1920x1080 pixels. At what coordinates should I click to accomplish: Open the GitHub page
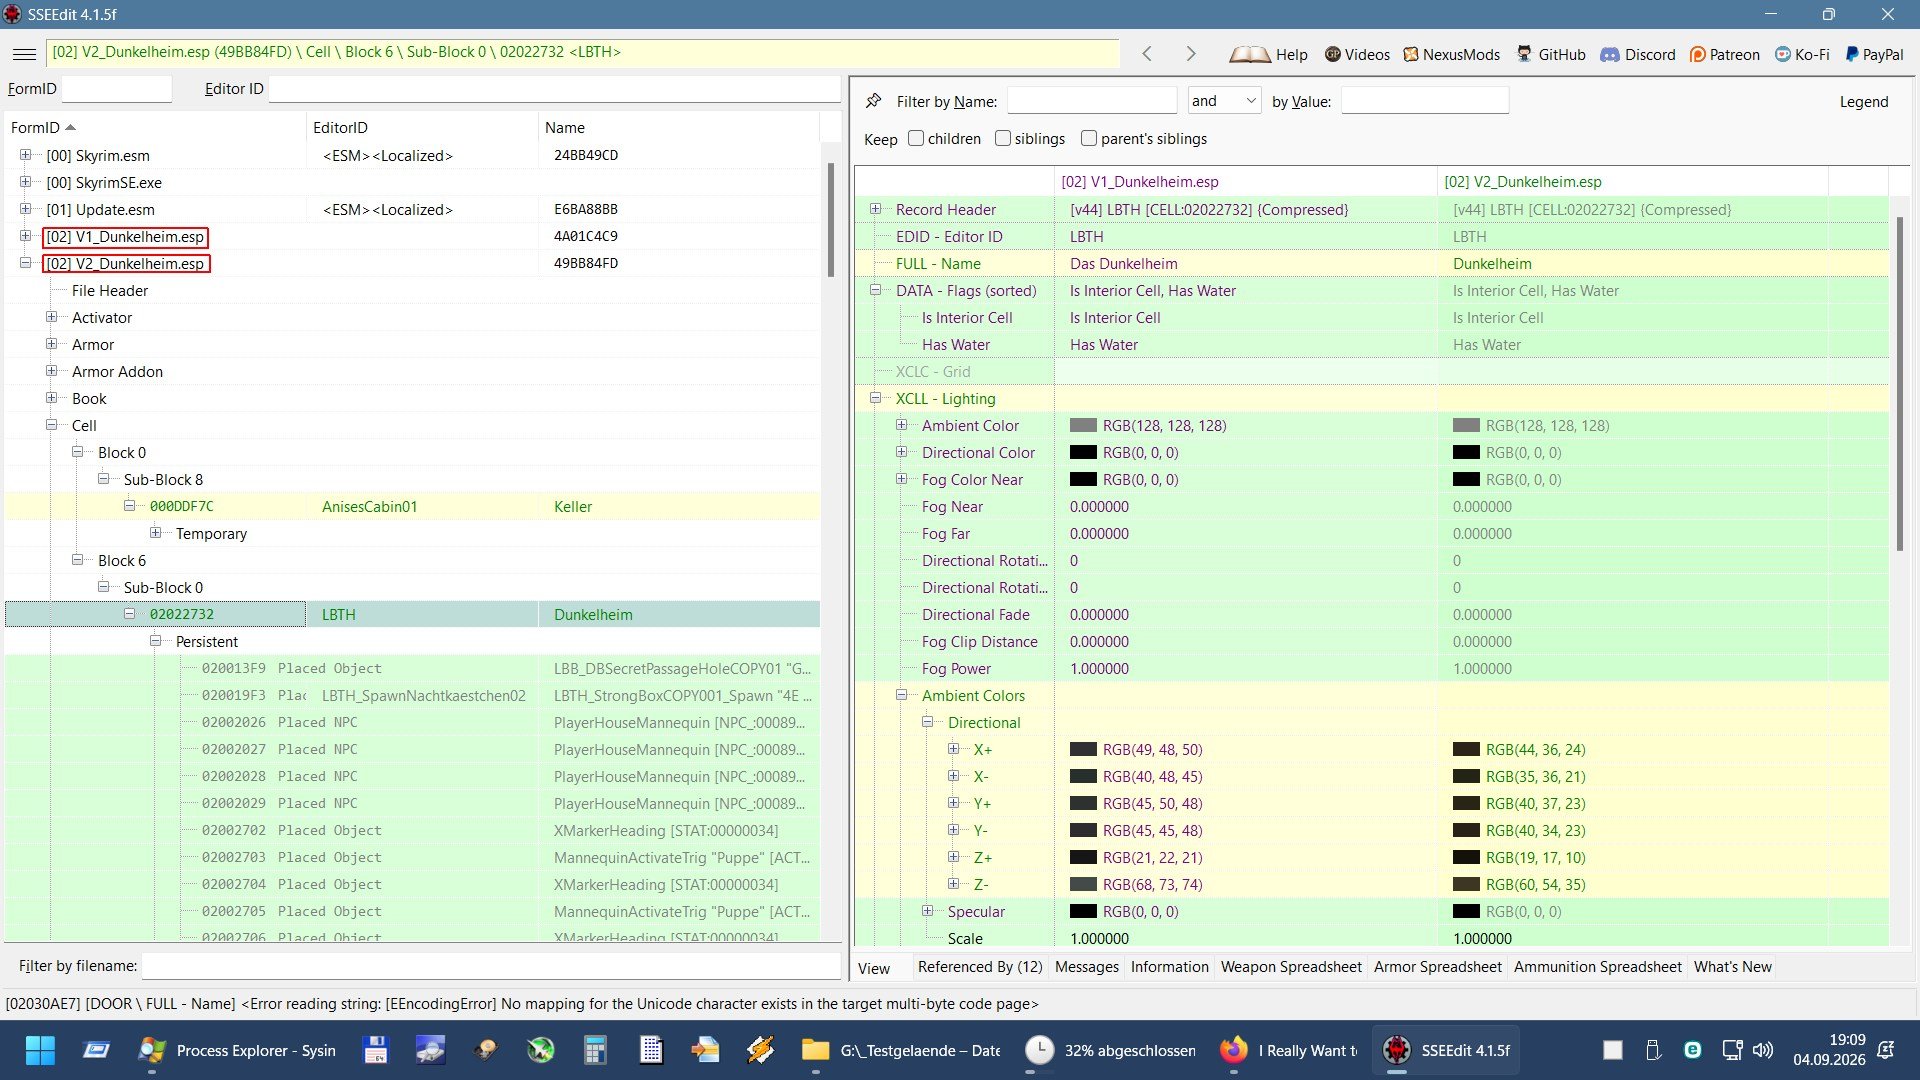click(x=1551, y=54)
